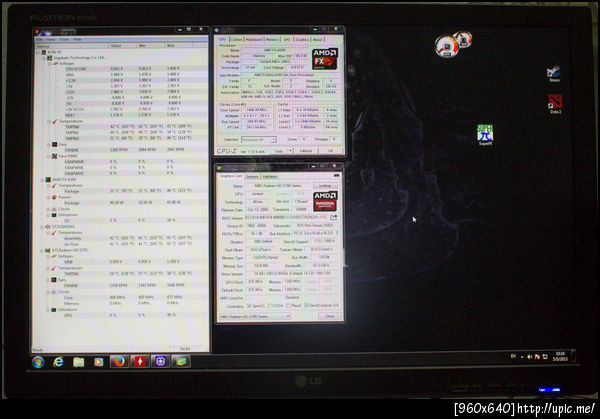Toggle the OpenCL checkbox in GPU-Z
This screenshot has height=419, width=600.
(249, 306)
